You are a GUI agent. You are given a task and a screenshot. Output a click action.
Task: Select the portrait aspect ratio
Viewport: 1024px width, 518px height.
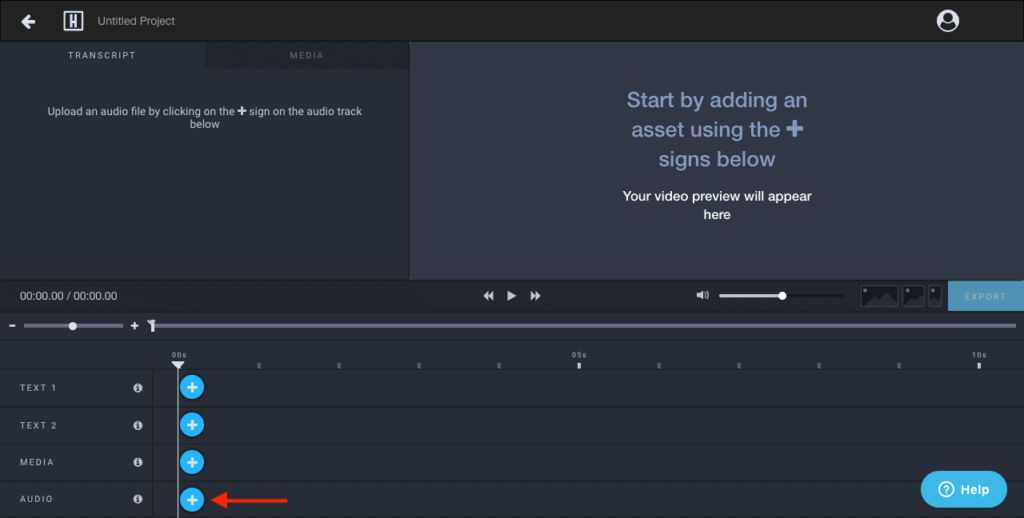pos(935,296)
